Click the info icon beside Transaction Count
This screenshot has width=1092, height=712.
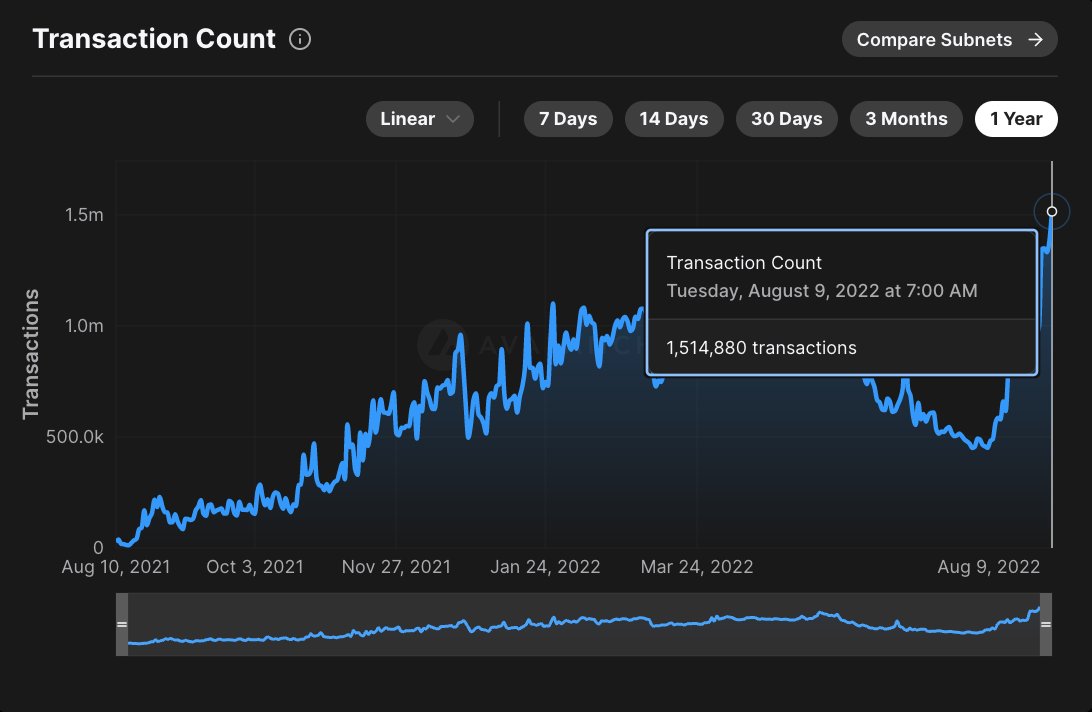[299, 39]
